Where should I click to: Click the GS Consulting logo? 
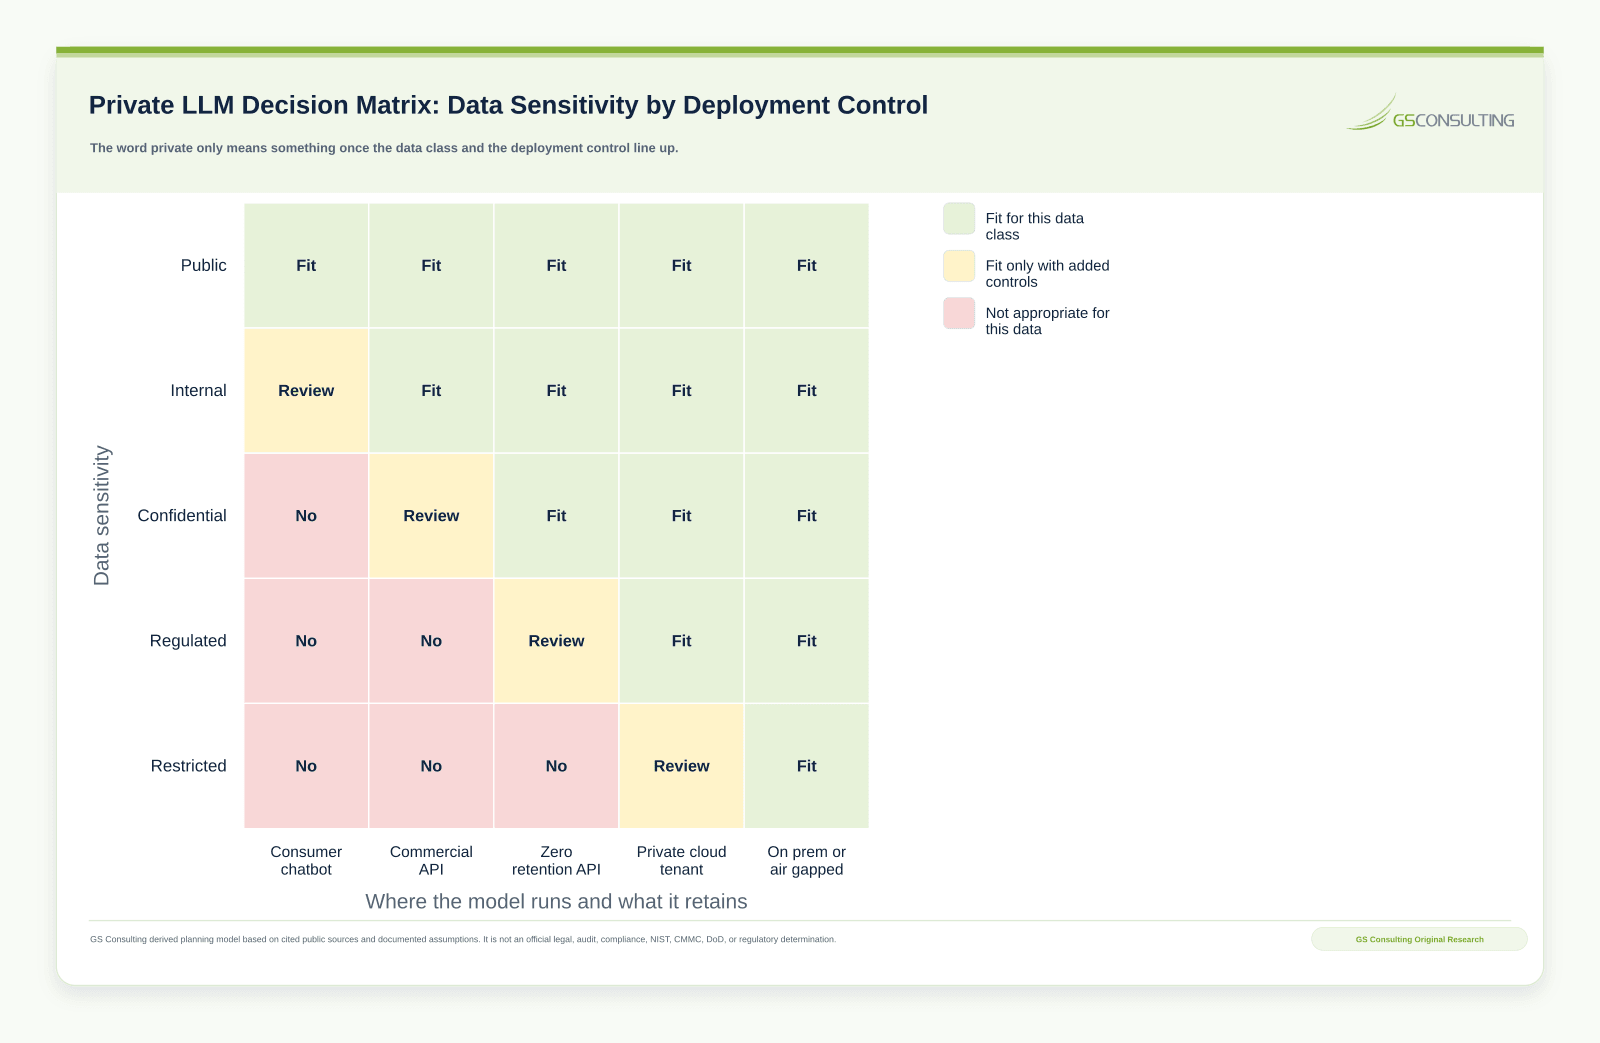[1430, 113]
